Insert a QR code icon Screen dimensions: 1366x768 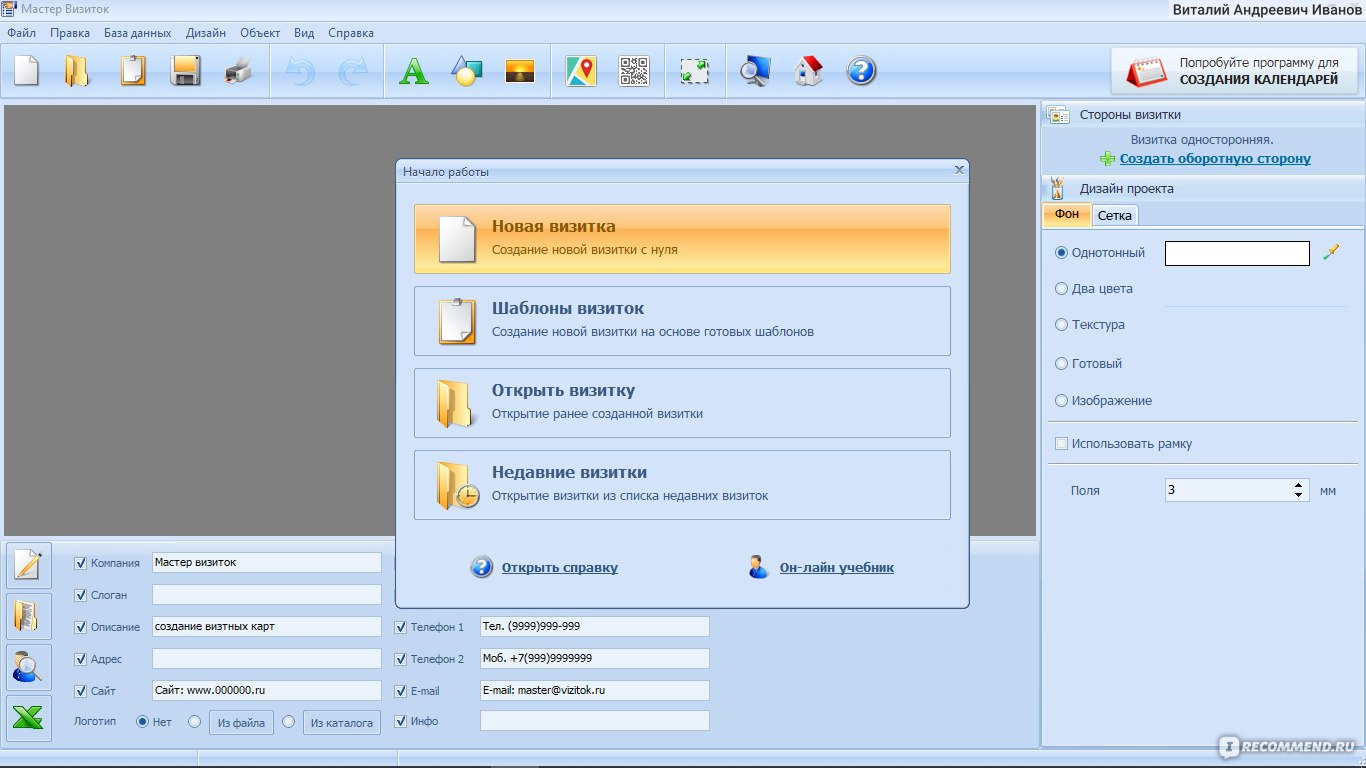coord(634,71)
